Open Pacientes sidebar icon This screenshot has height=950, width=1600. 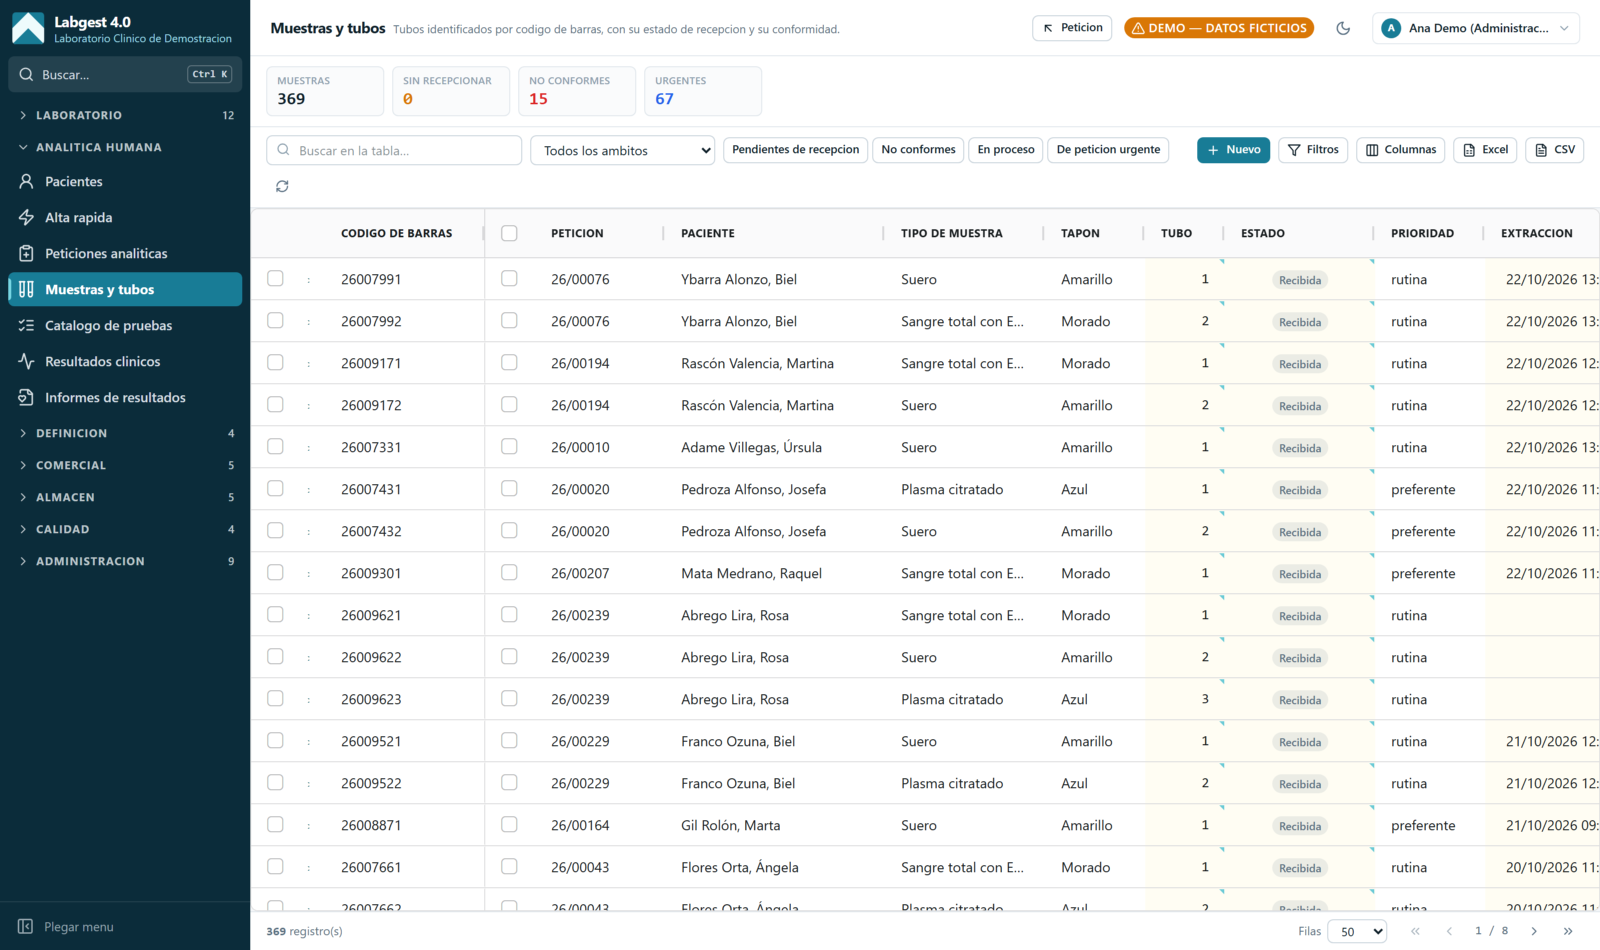[26, 181]
